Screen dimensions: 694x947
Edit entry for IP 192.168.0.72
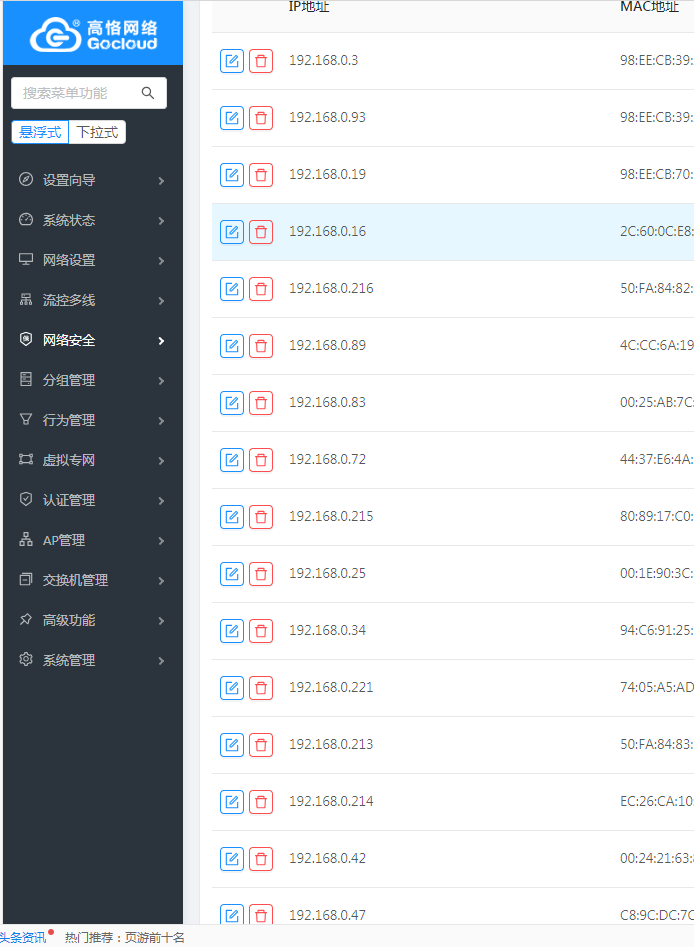point(232,460)
